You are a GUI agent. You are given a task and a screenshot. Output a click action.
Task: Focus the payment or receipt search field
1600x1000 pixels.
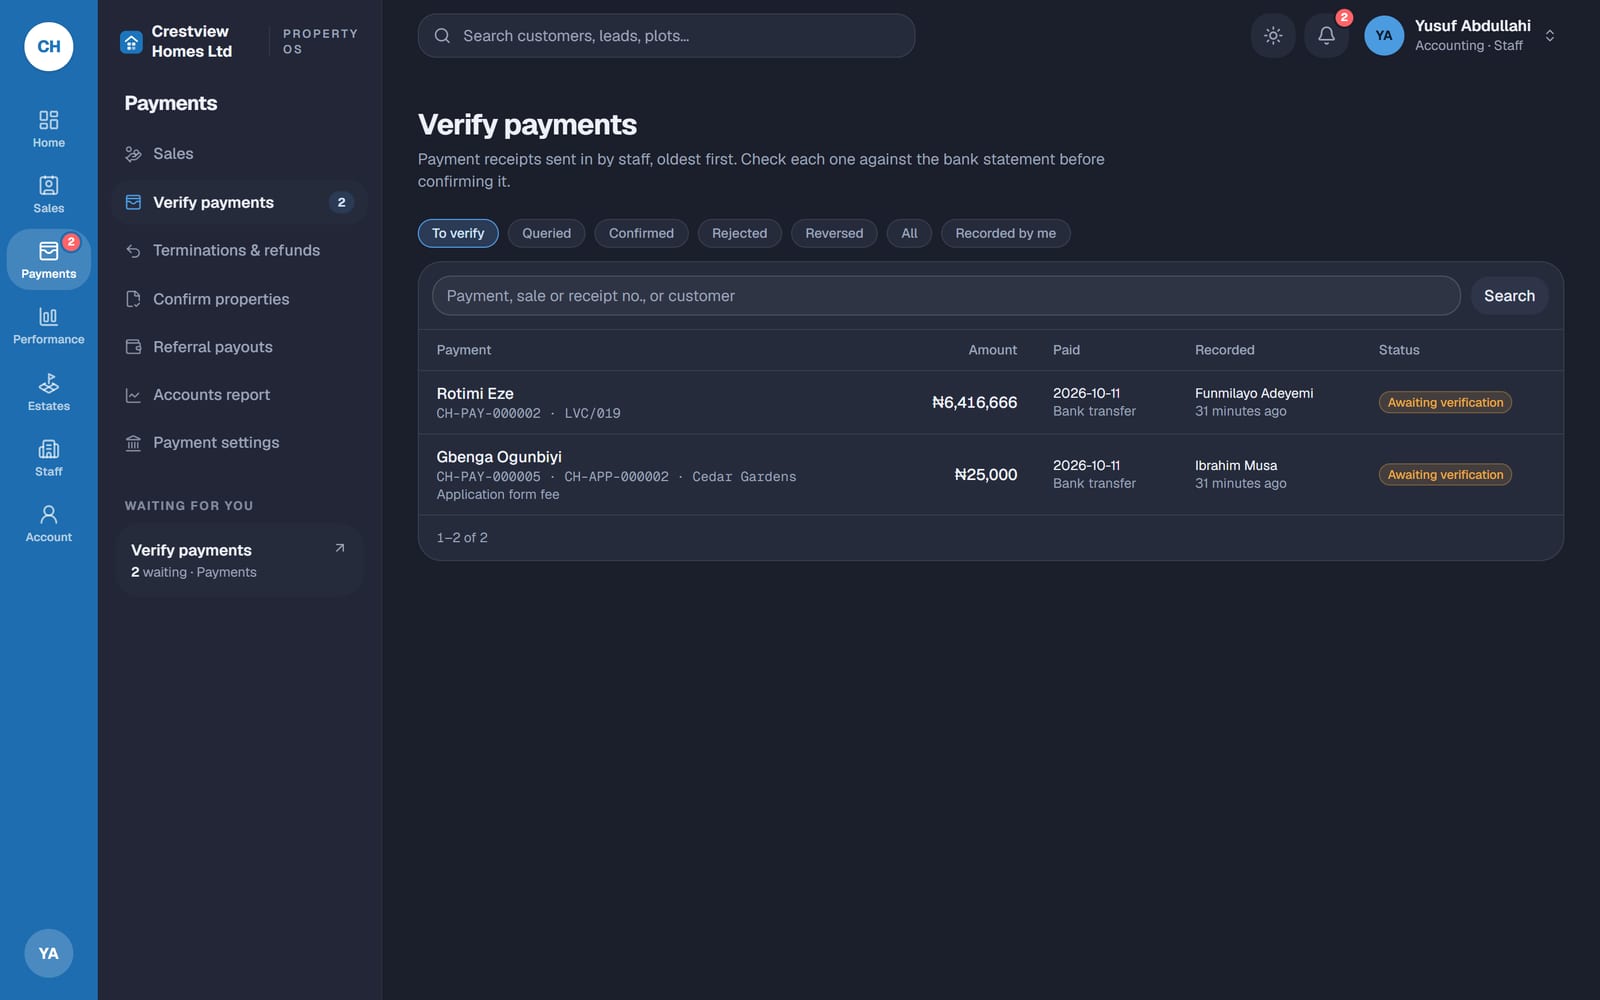pos(946,296)
